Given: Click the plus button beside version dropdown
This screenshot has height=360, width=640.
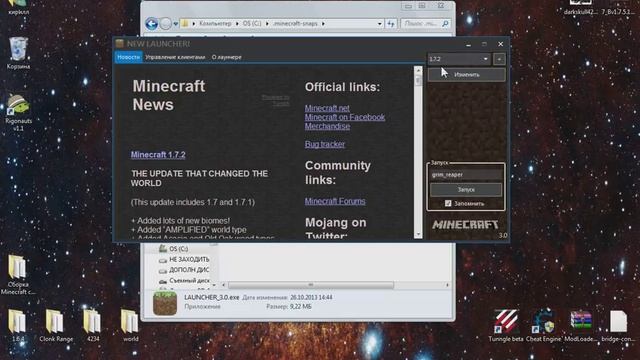Looking at the screenshot, I should click(499, 59).
